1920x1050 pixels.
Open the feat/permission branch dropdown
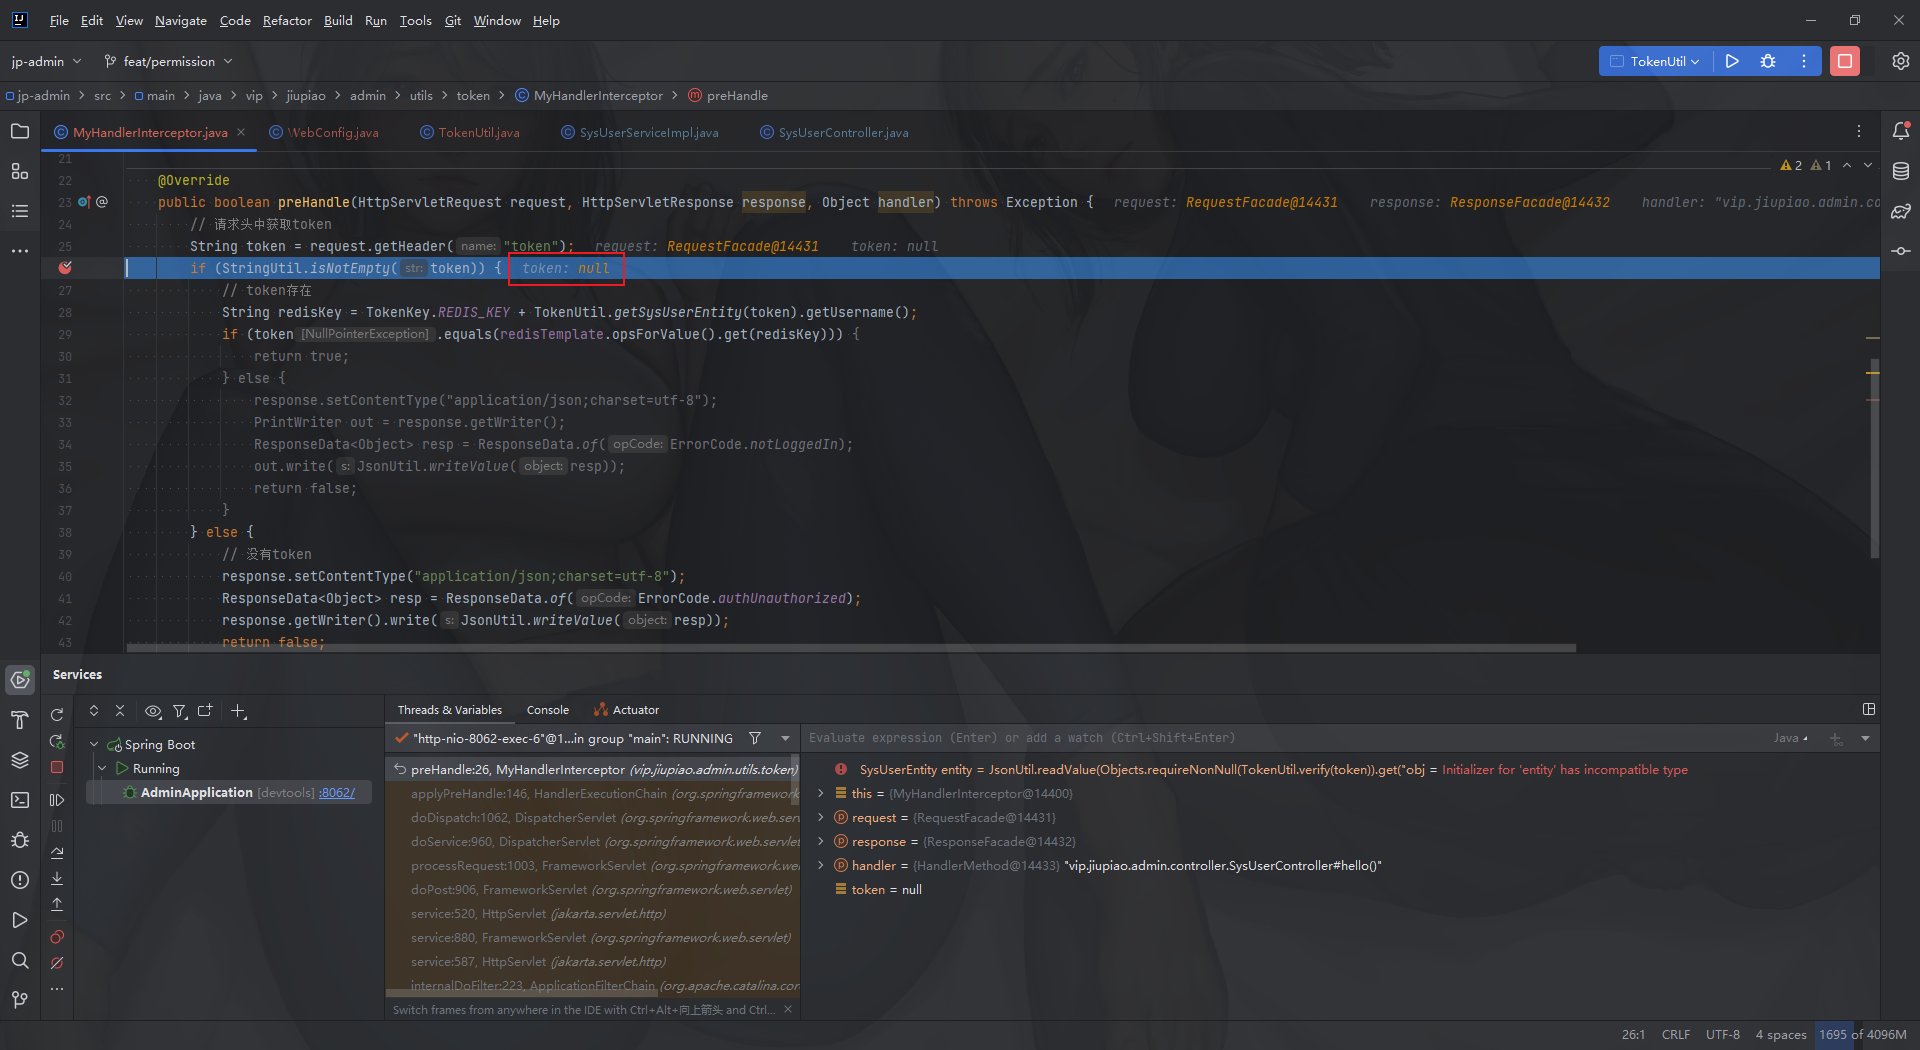coord(168,61)
